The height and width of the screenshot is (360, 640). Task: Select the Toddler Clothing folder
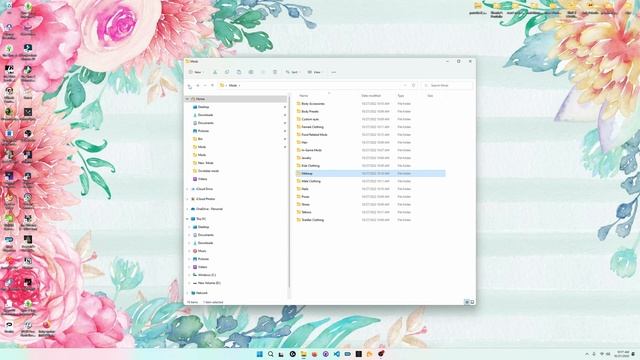tap(313, 220)
